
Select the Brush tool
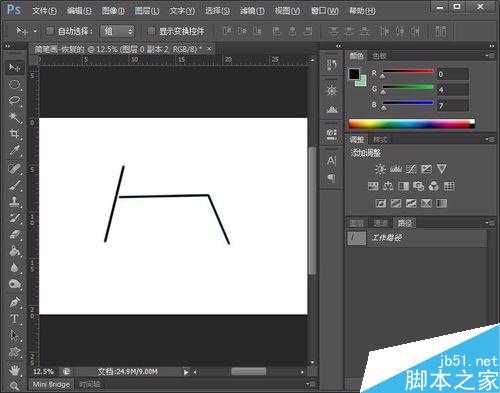click(x=14, y=185)
